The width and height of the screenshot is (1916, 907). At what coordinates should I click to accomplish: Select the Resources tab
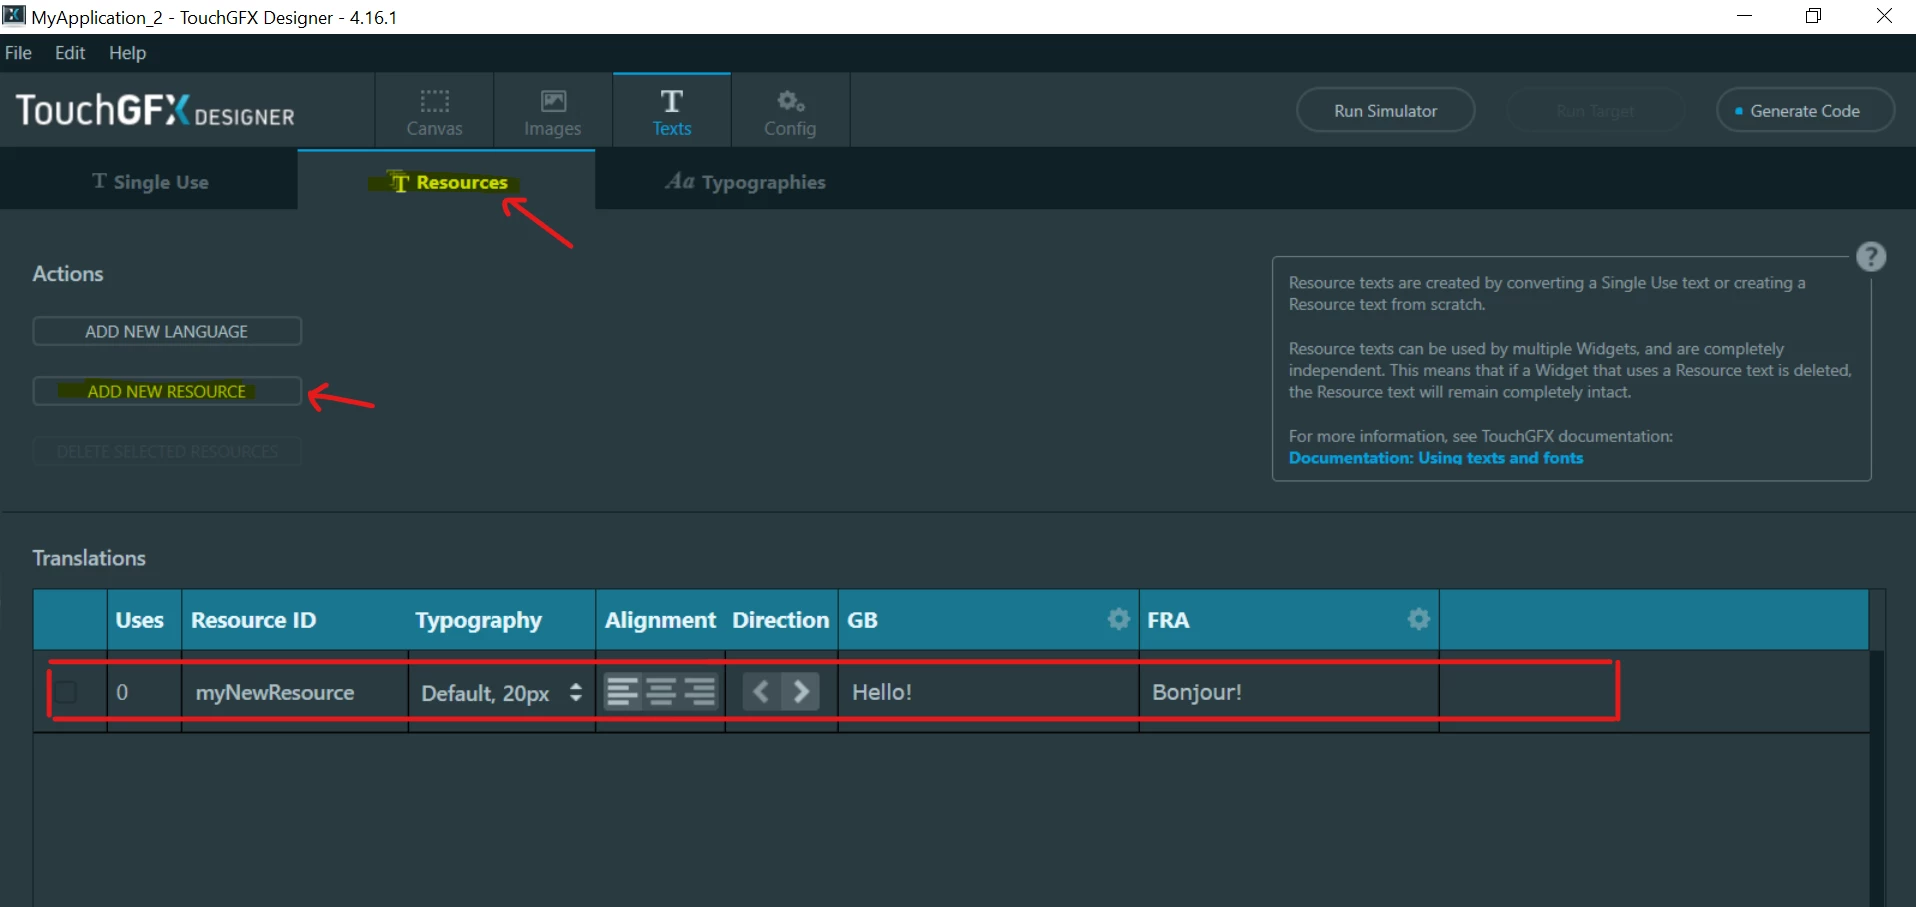tap(447, 181)
